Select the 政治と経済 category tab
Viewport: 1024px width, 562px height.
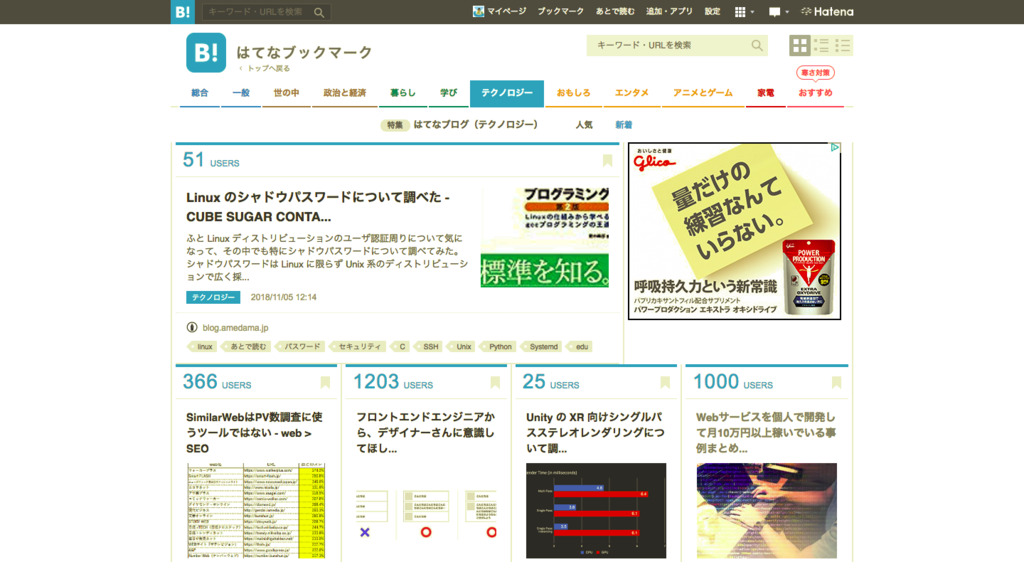pos(345,93)
